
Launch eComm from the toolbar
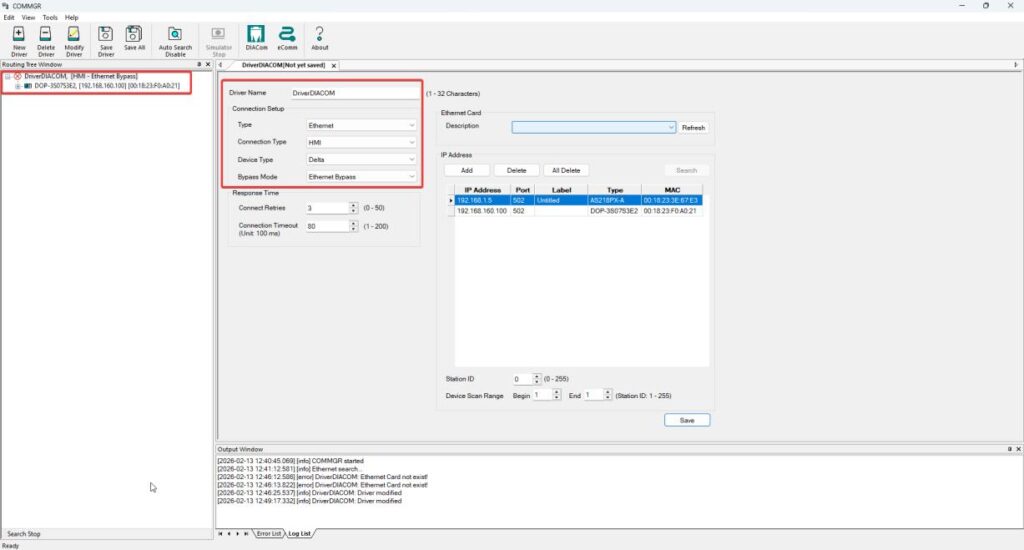[x=287, y=36]
